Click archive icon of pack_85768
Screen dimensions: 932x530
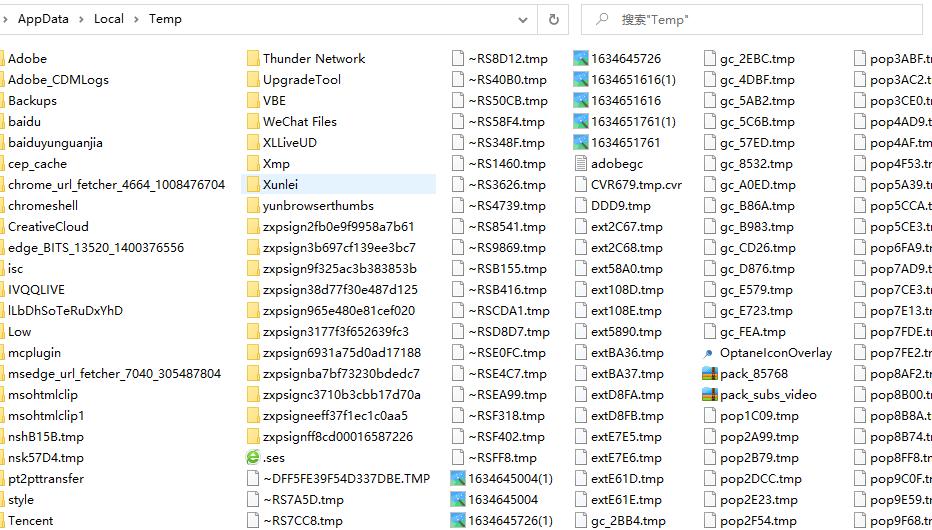[710, 374]
